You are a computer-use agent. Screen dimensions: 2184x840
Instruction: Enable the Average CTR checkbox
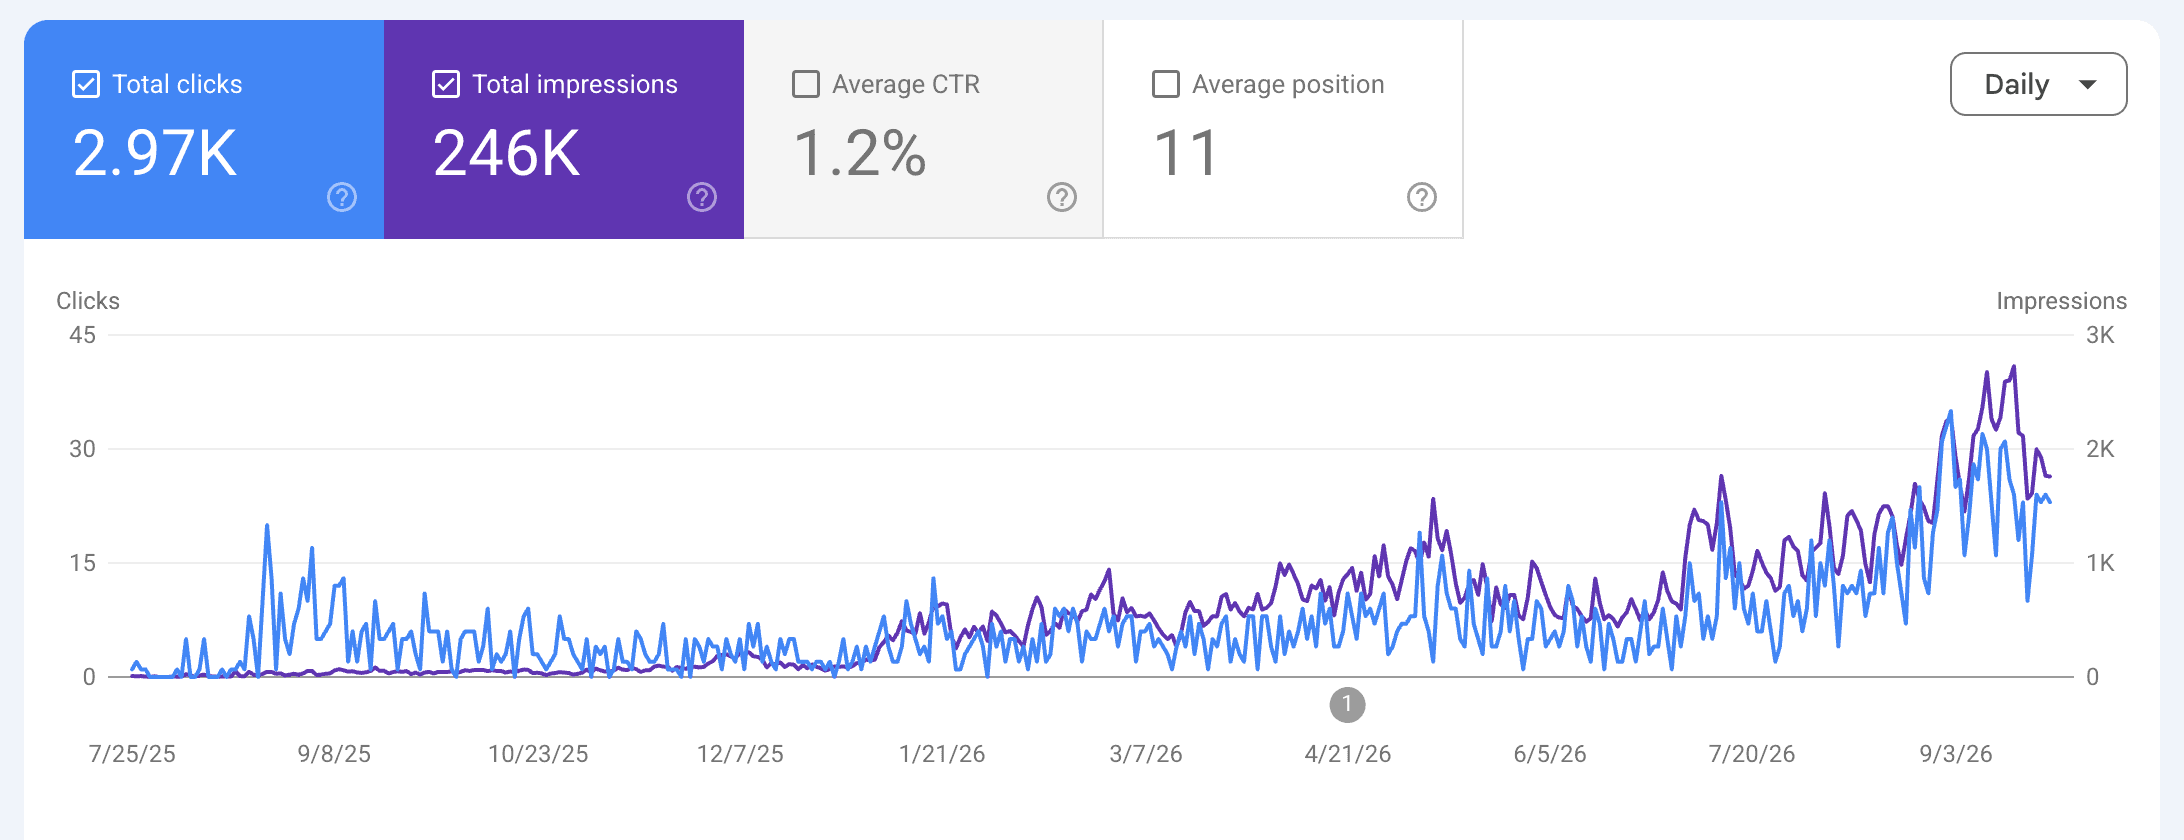[x=806, y=84]
